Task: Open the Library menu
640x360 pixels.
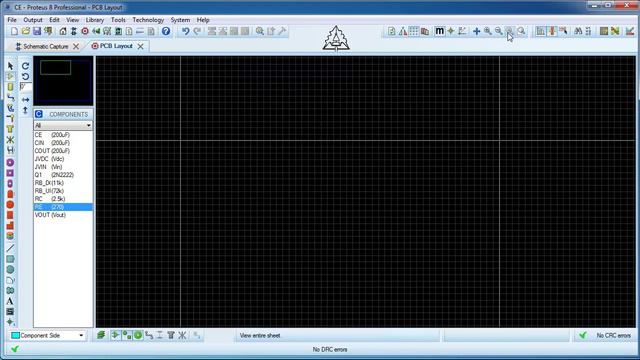Action: click(95, 20)
